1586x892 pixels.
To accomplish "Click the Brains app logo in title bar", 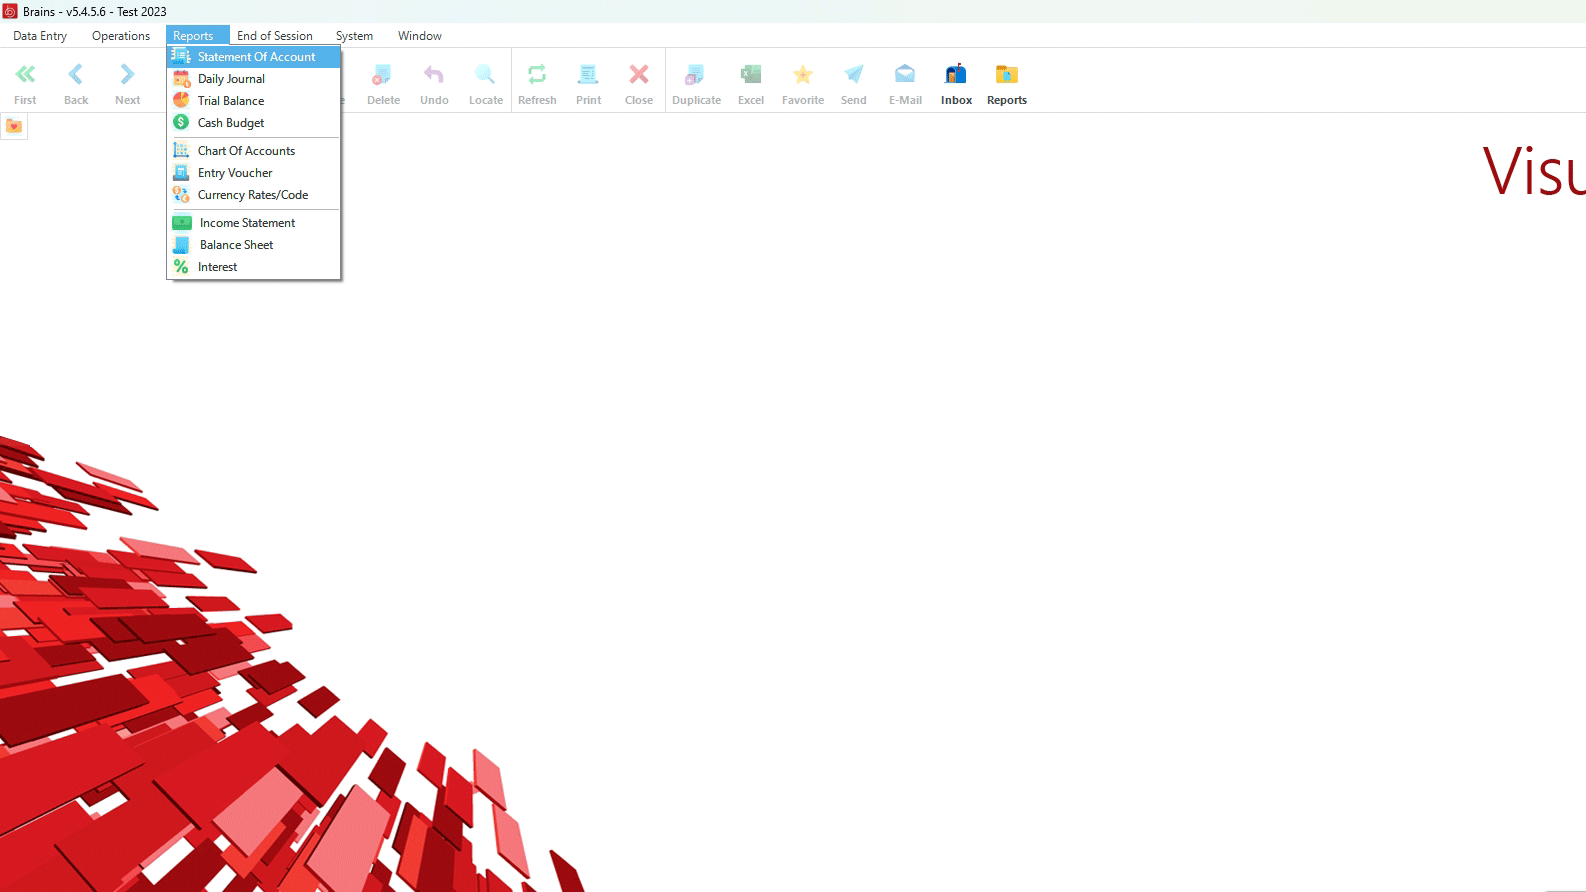I will 10,11.
